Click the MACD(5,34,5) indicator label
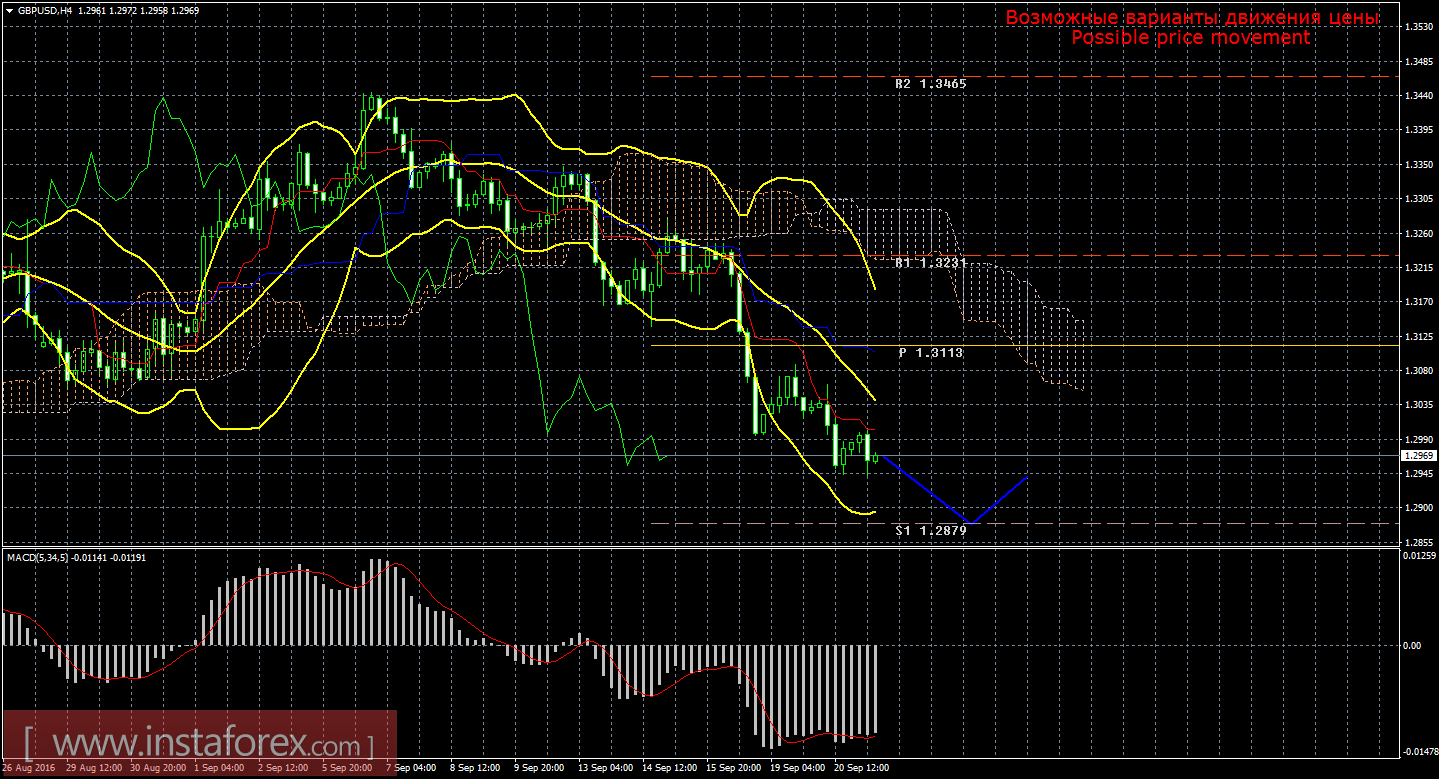Image resolution: width=1439 pixels, height=779 pixels. pos(76,557)
